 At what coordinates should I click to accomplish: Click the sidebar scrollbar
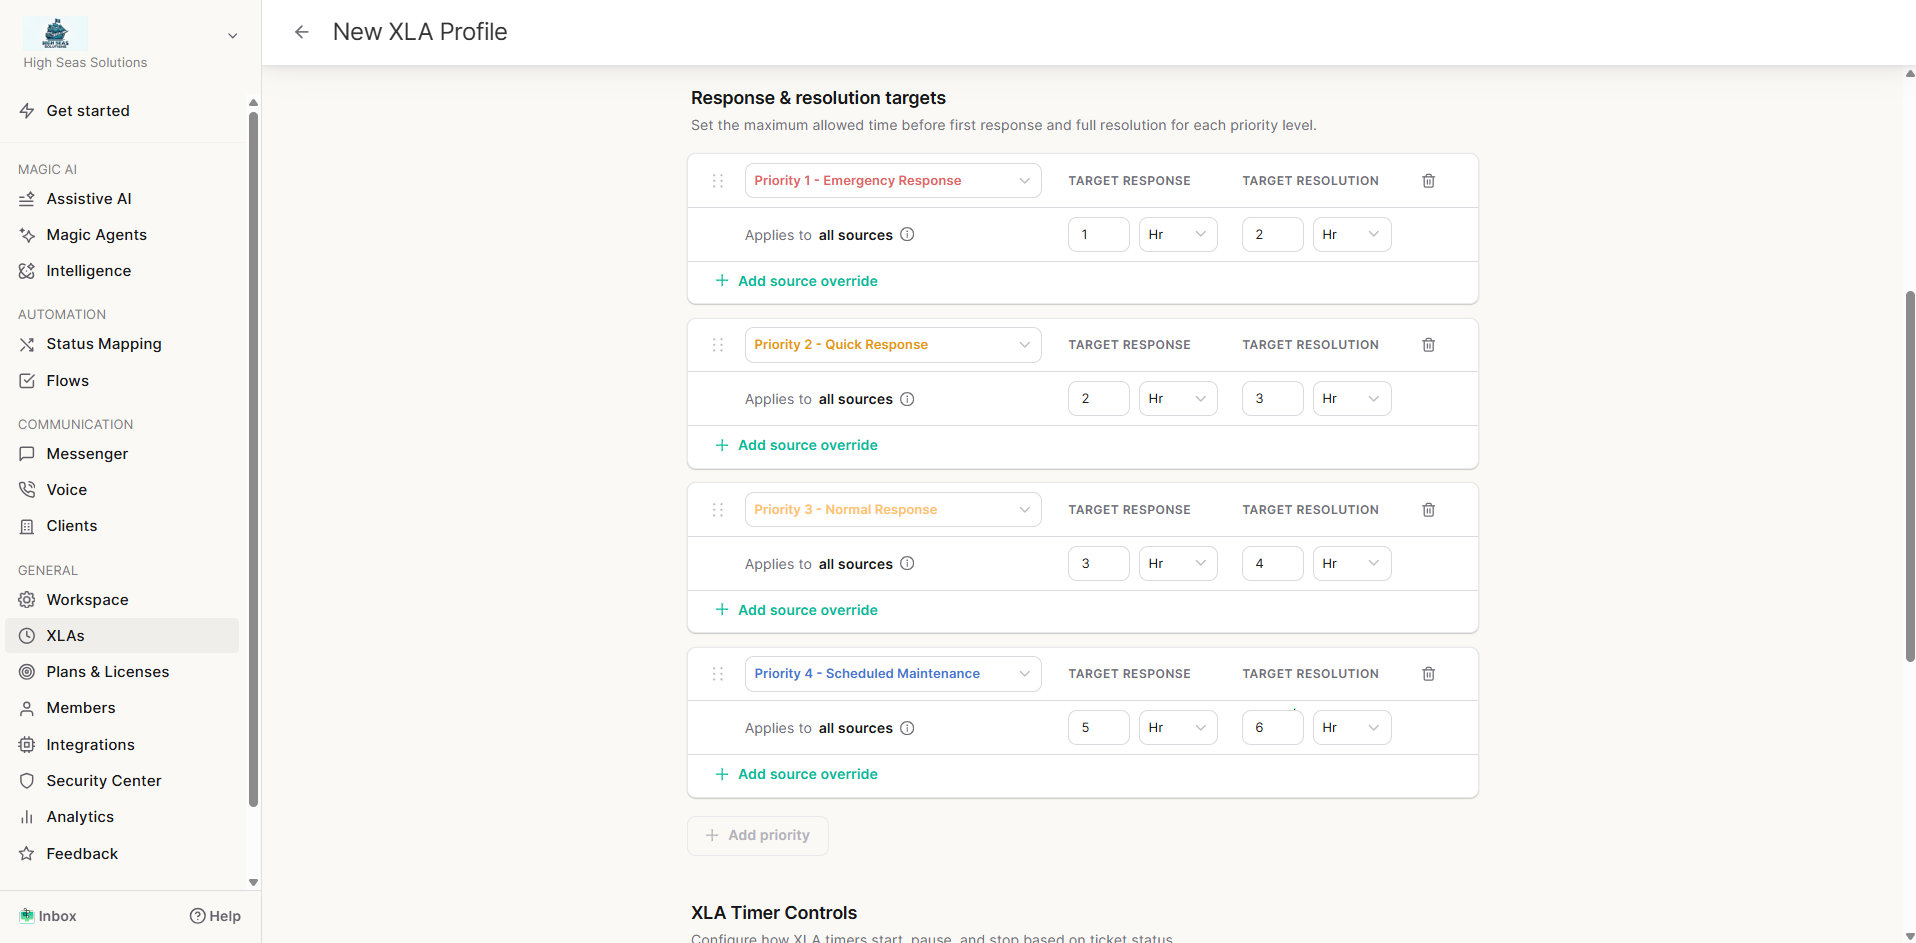[253, 459]
